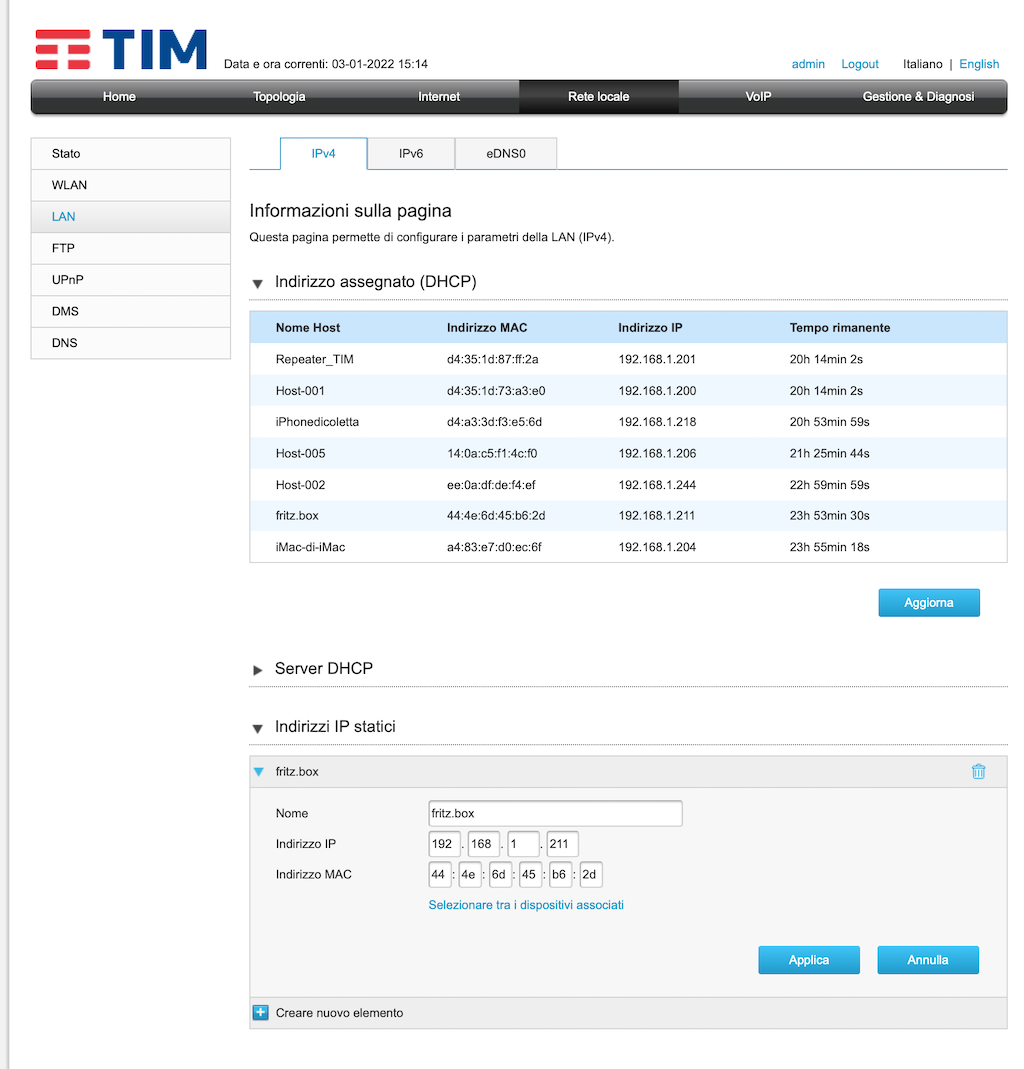The width and height of the screenshot is (1024, 1069).
Task: Open the Internet menu
Action: (x=439, y=97)
